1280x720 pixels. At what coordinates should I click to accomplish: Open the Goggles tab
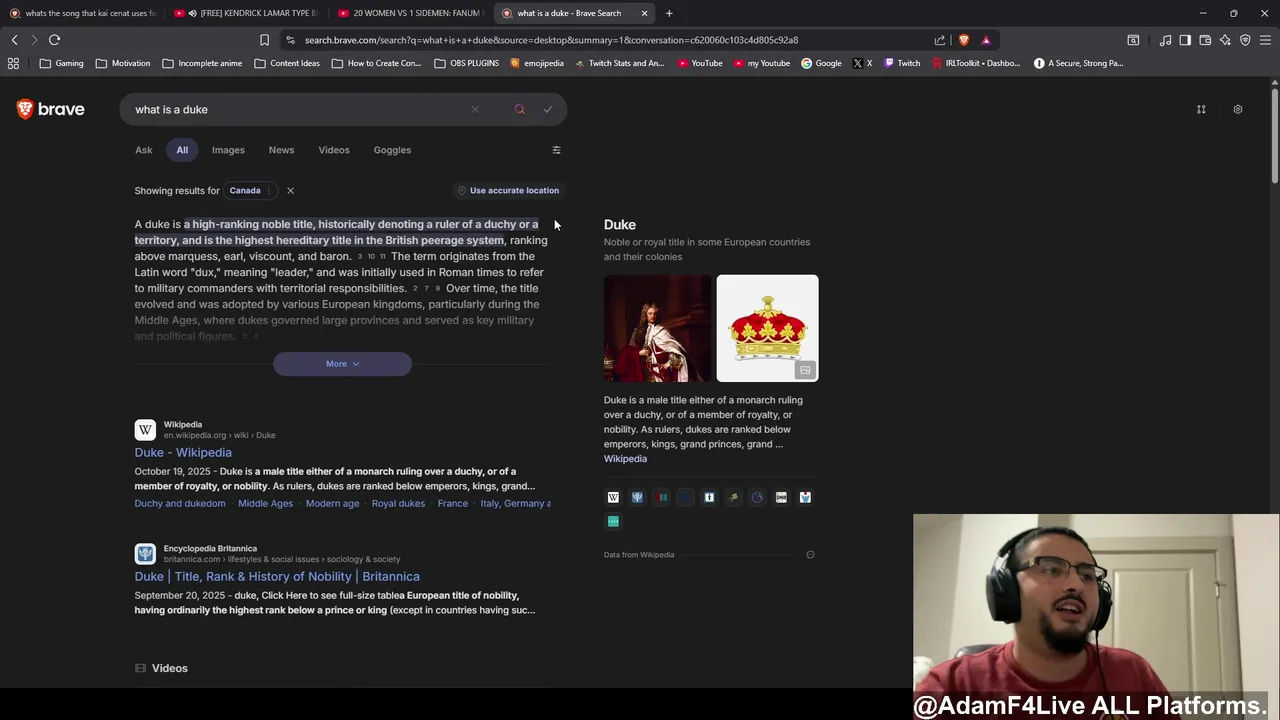[x=392, y=150]
